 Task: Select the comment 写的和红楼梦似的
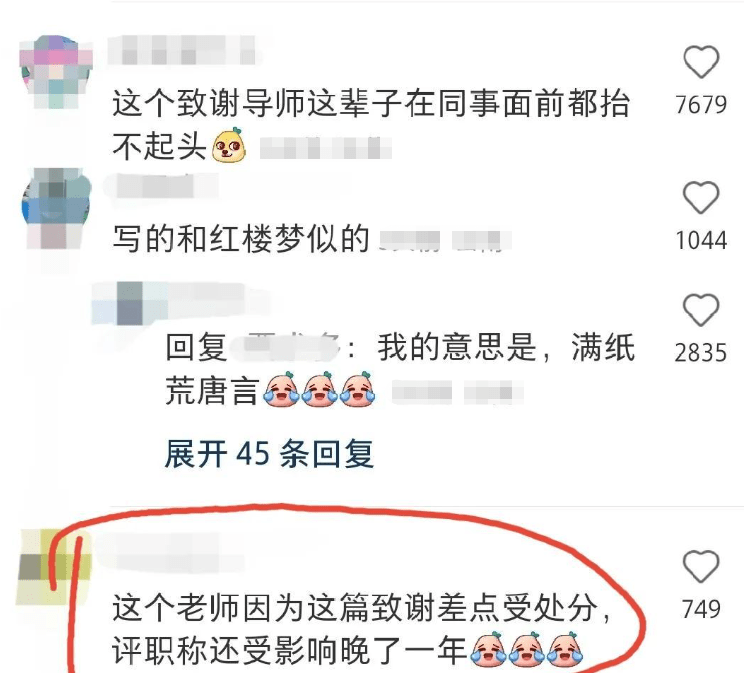(241, 239)
